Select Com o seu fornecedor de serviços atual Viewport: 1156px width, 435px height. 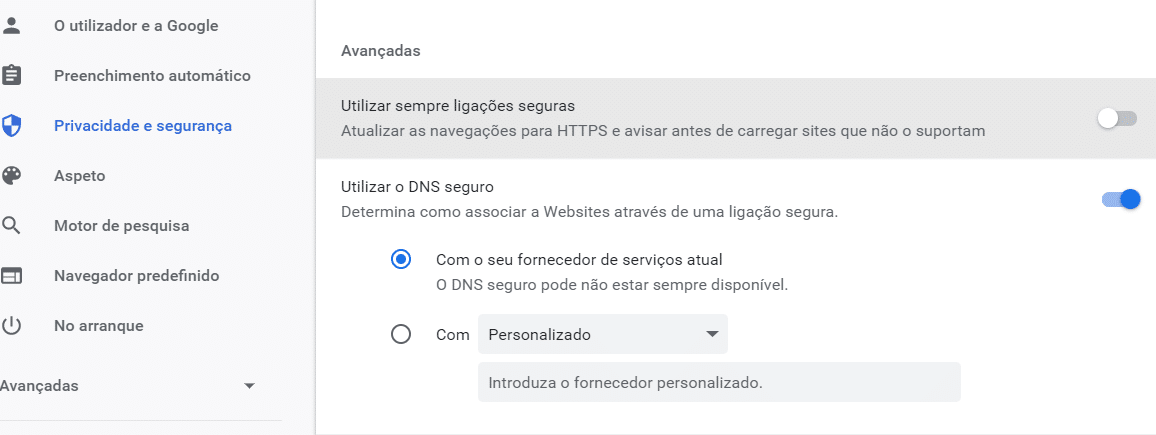(x=400, y=260)
